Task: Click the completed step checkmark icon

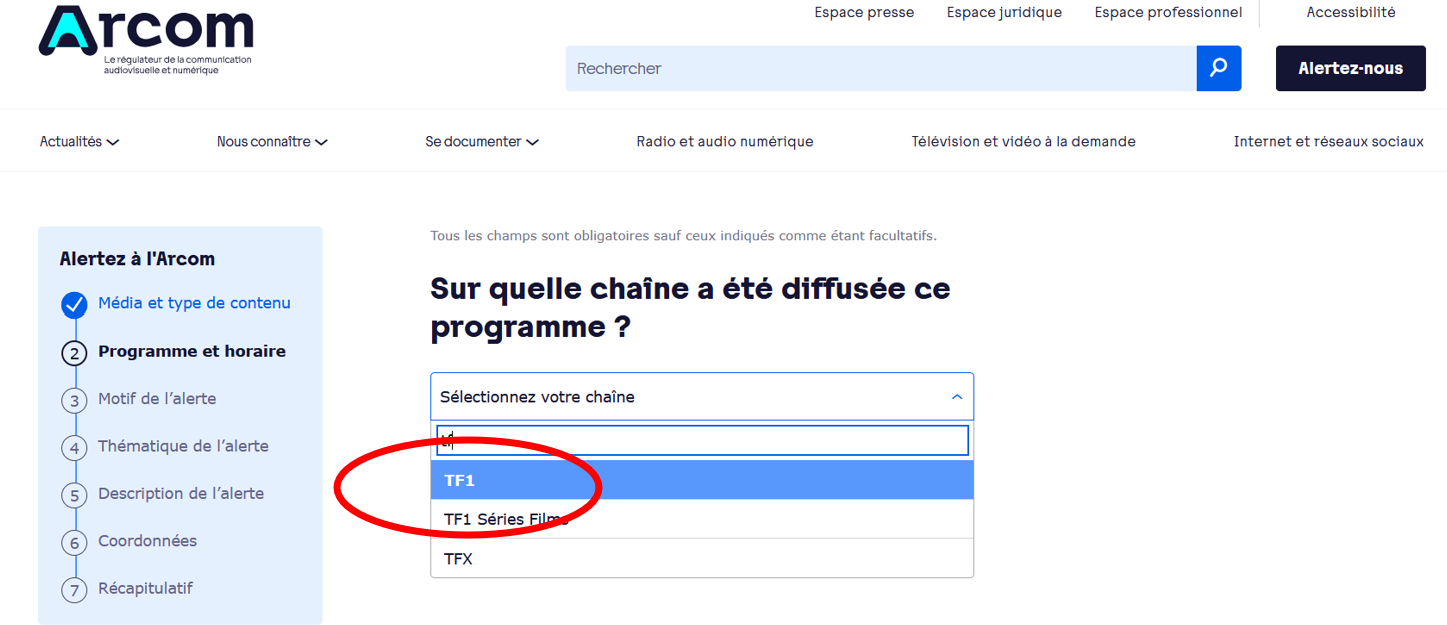Action: (74, 305)
